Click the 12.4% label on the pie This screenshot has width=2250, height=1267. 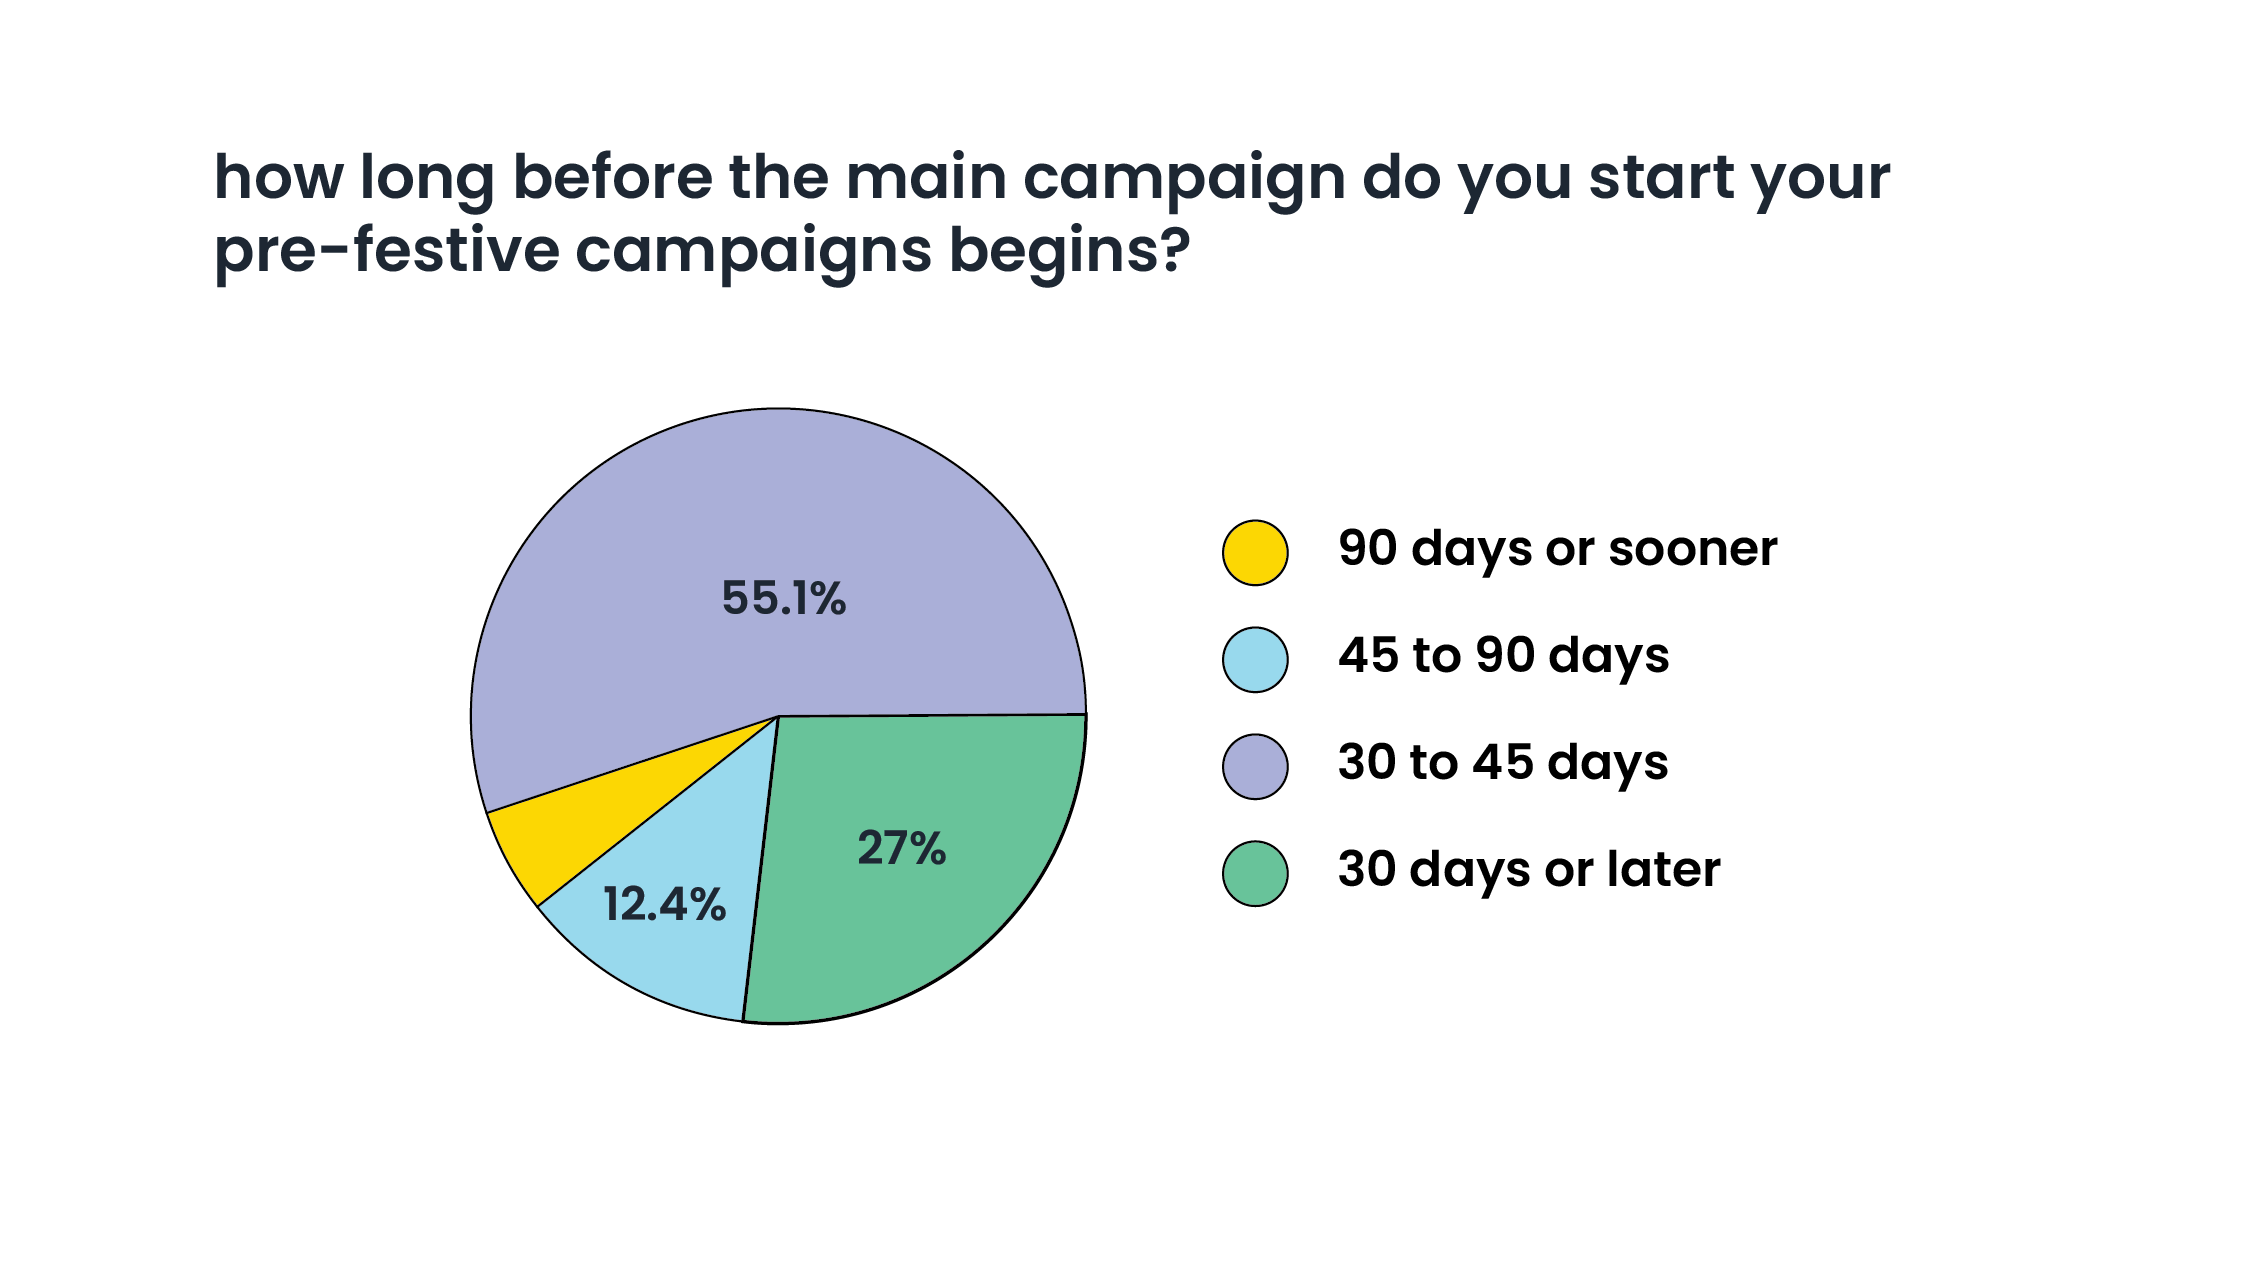pos(664,905)
